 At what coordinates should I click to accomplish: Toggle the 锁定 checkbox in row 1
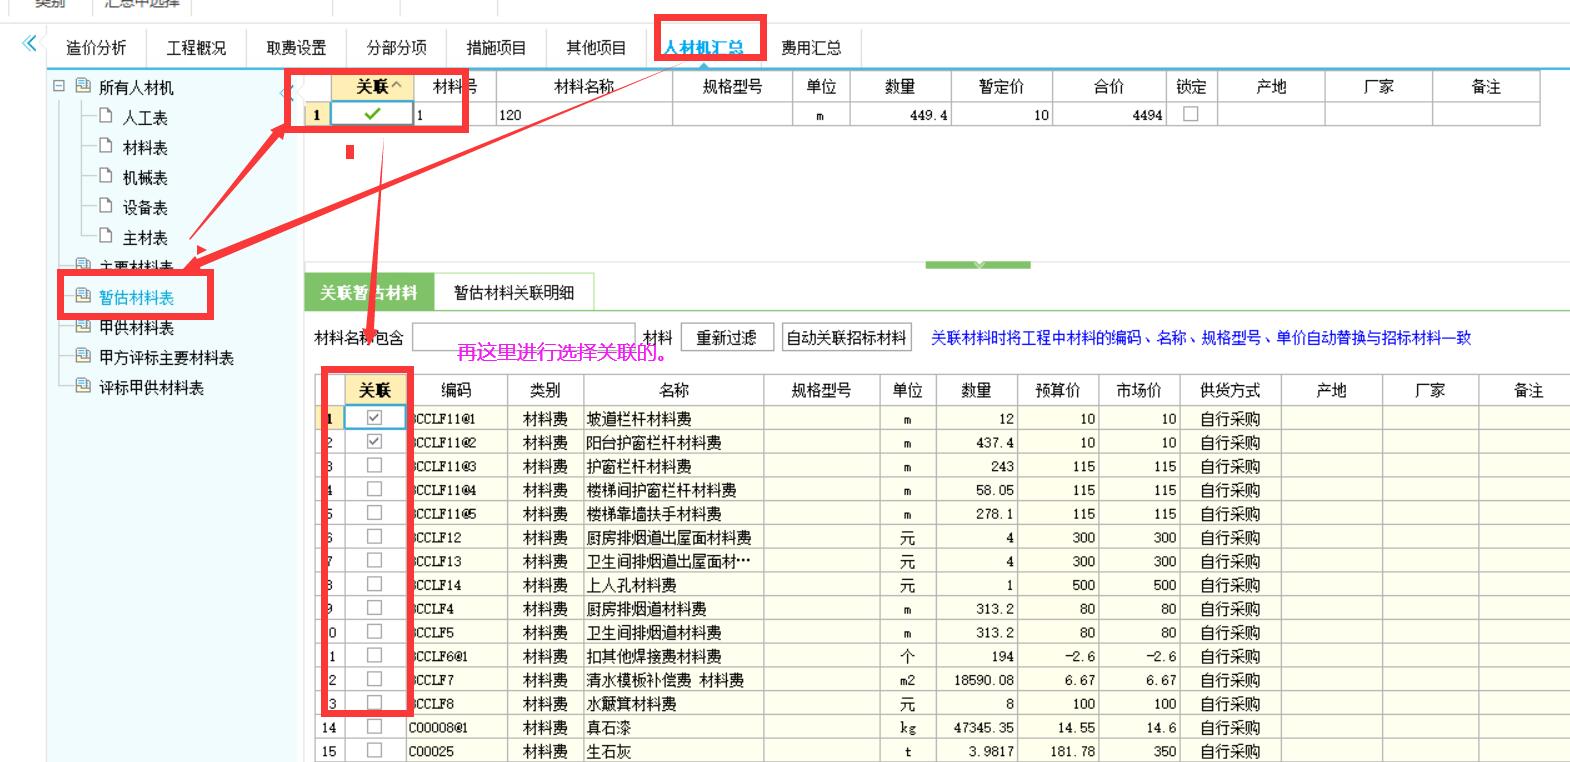[1191, 114]
